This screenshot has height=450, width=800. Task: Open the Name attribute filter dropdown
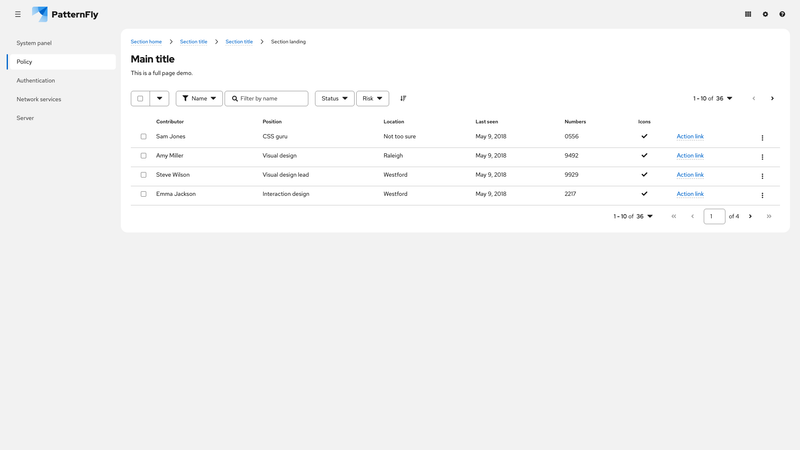[x=199, y=99]
